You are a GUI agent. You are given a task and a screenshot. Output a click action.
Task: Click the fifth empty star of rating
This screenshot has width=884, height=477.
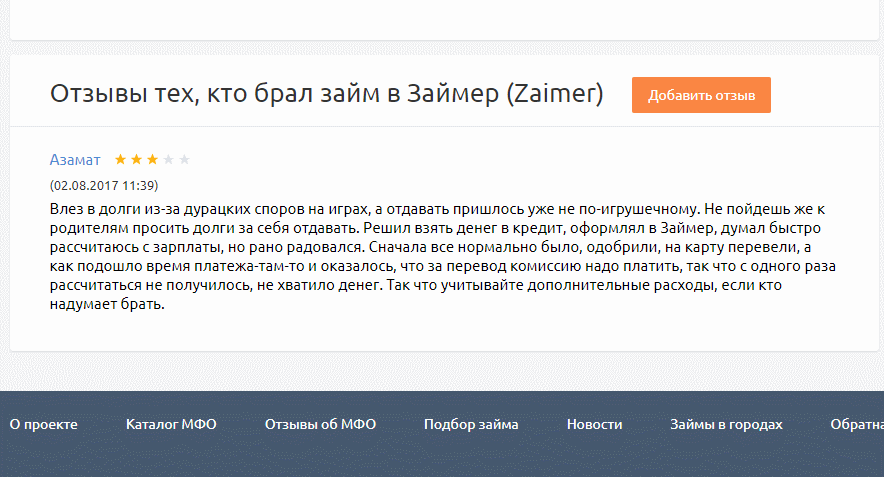pos(184,160)
